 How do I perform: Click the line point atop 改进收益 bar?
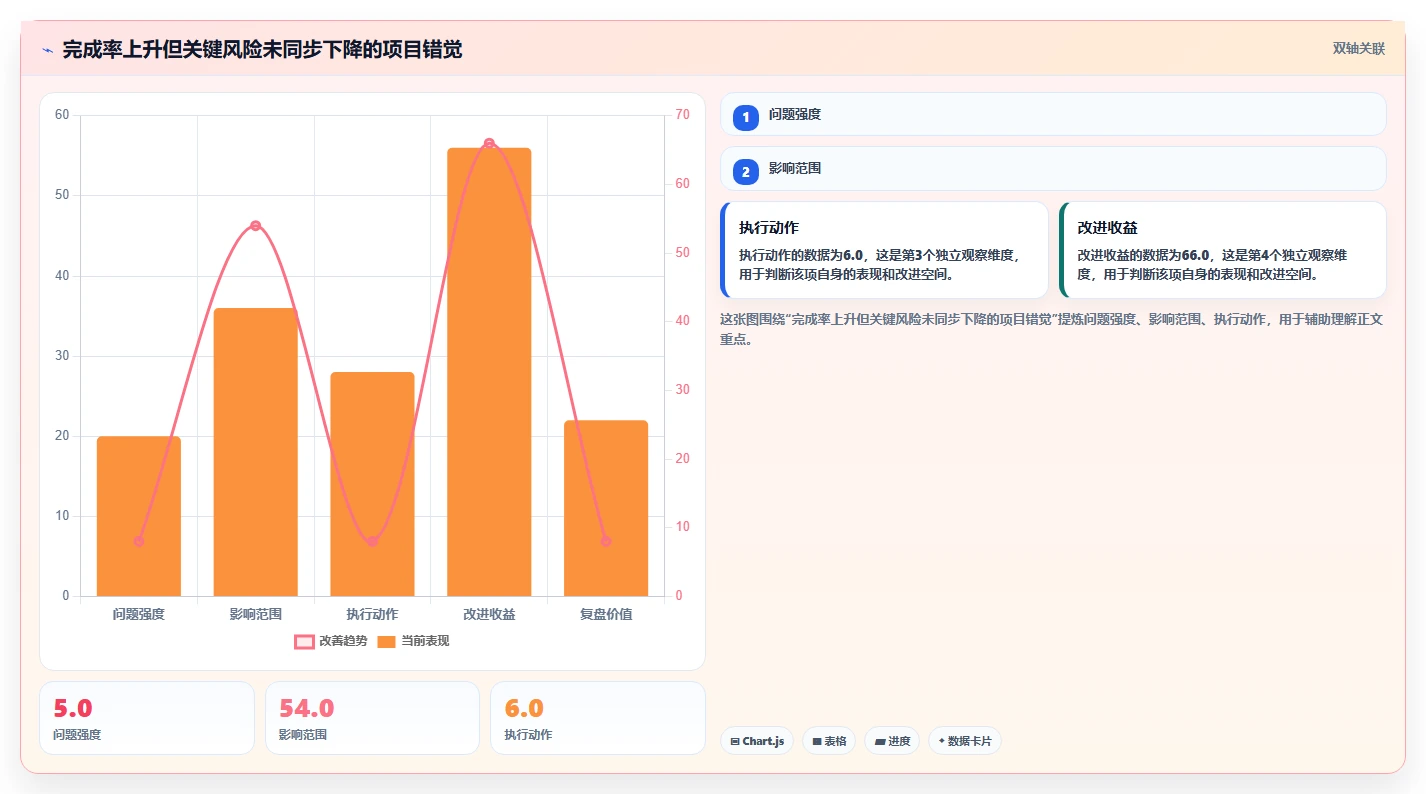pos(489,143)
